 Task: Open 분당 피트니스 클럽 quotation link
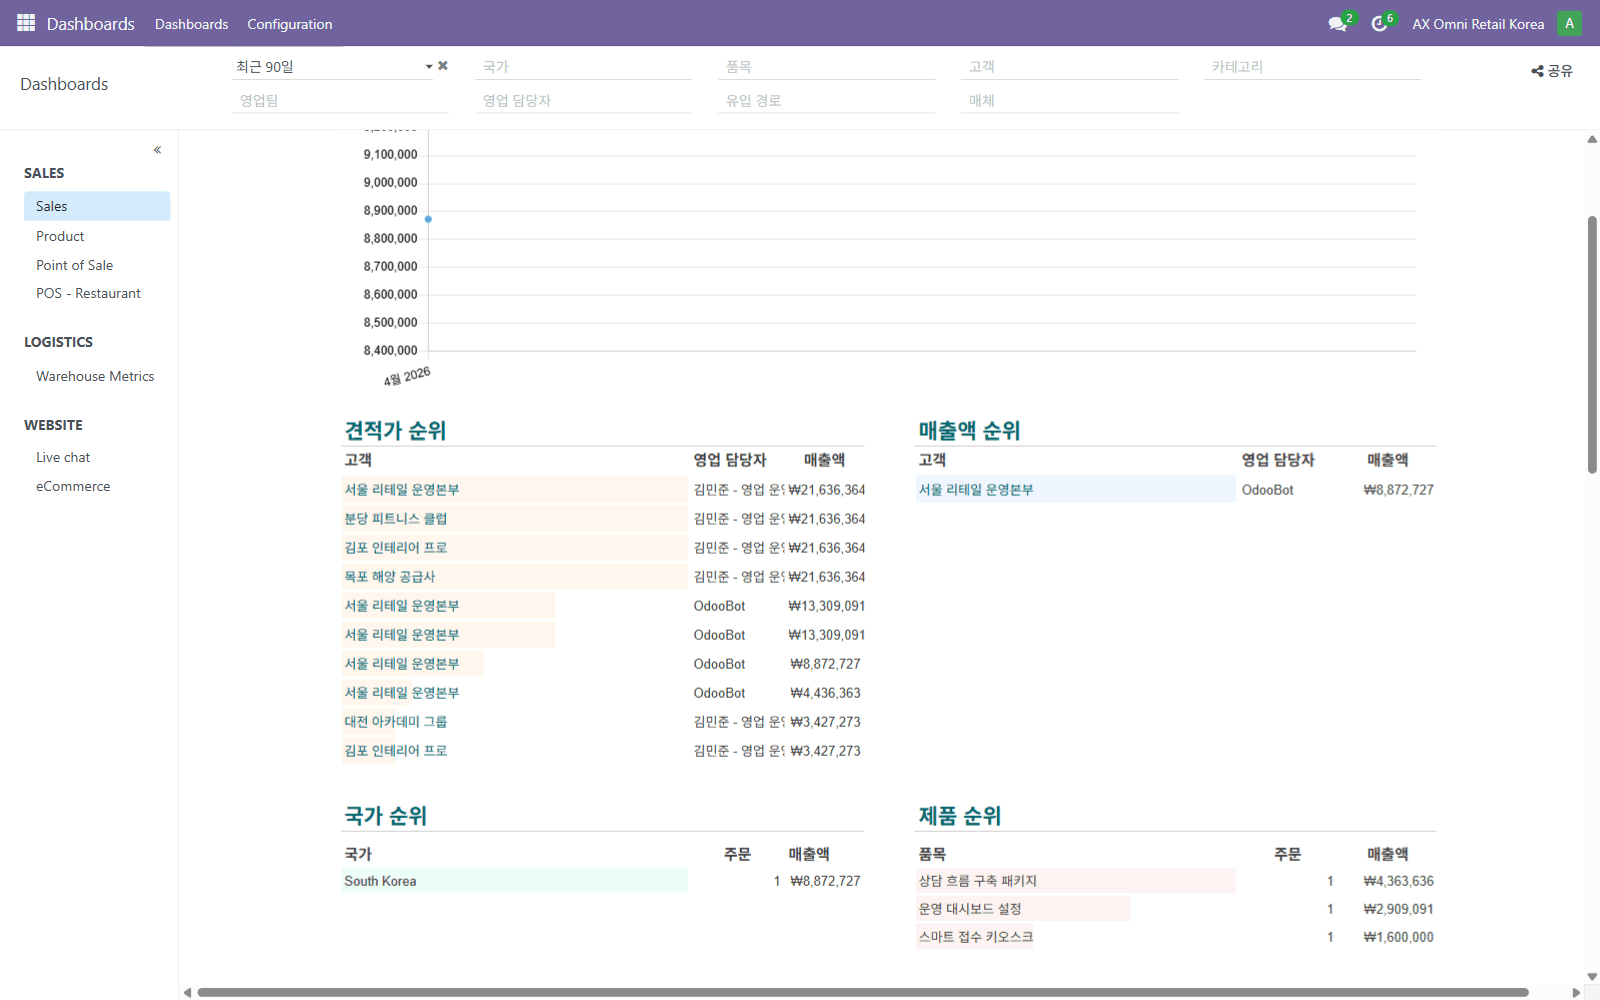pos(396,519)
